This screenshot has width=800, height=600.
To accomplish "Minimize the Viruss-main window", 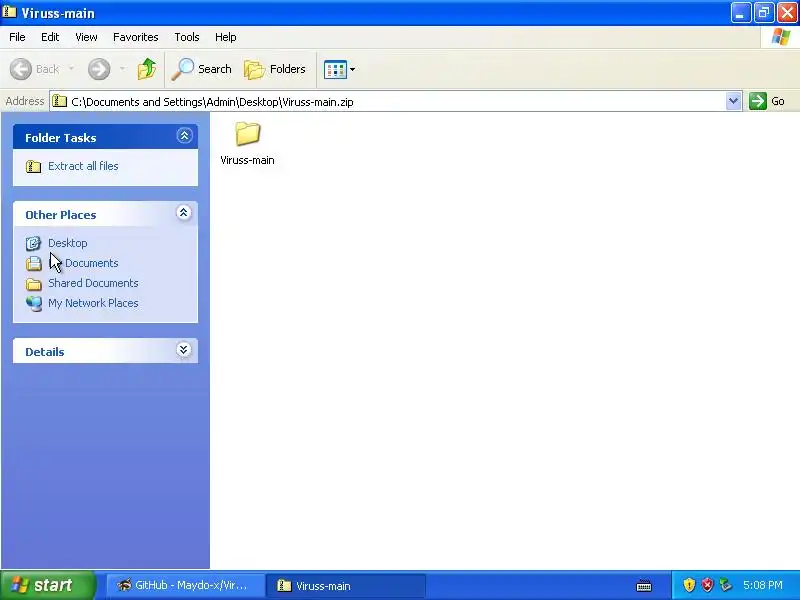I will pos(741,13).
